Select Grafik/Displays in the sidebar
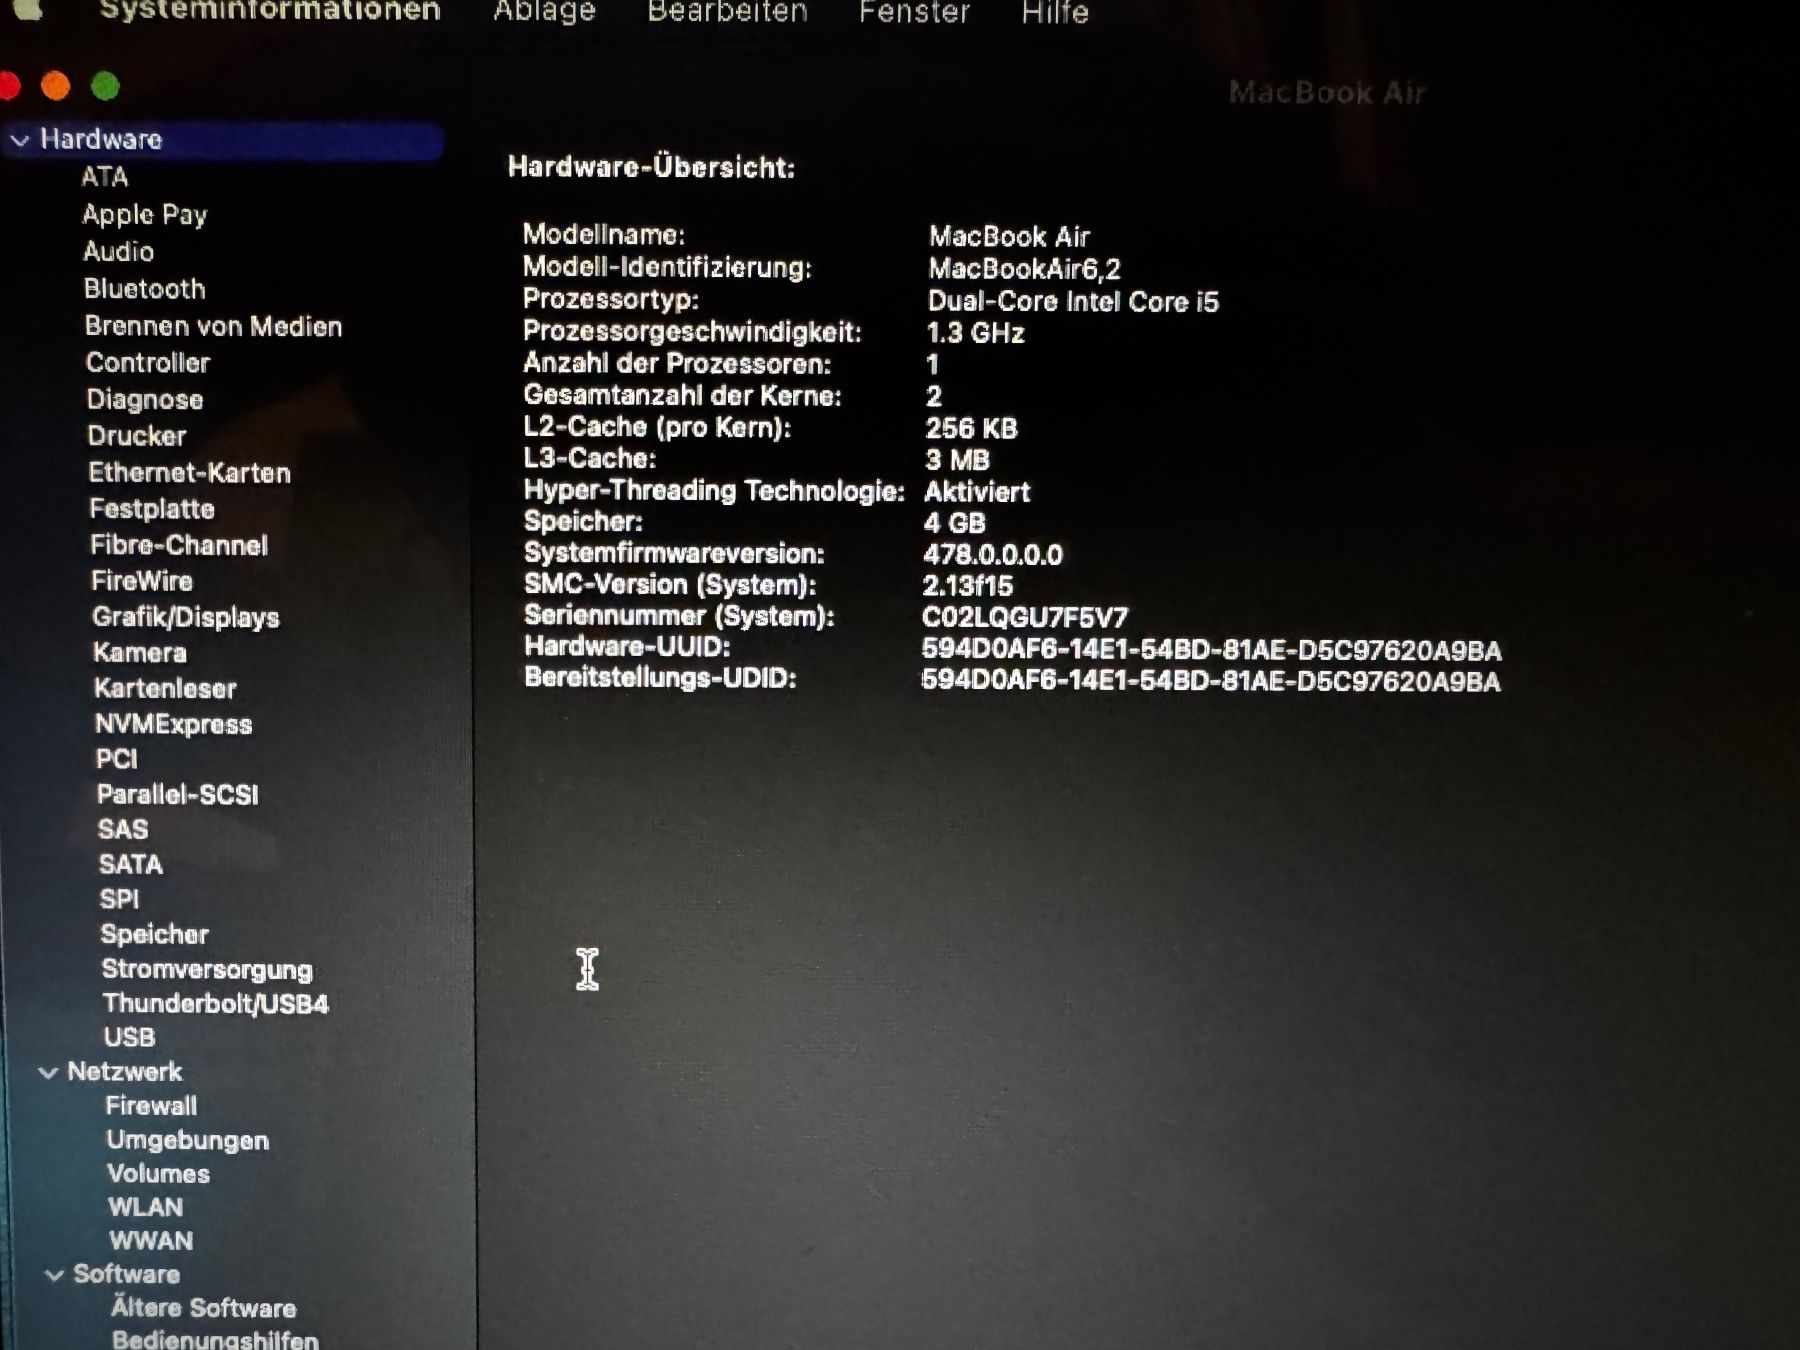The image size is (1800, 1350). coord(186,617)
